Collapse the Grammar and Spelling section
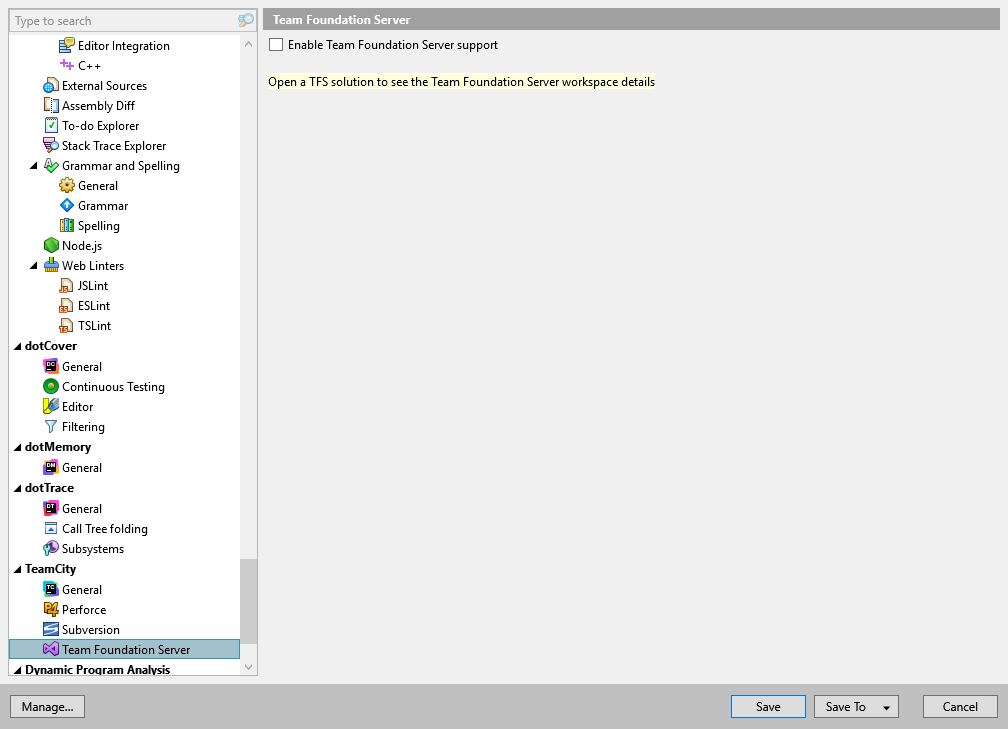The width and height of the screenshot is (1008, 729). tap(33, 165)
